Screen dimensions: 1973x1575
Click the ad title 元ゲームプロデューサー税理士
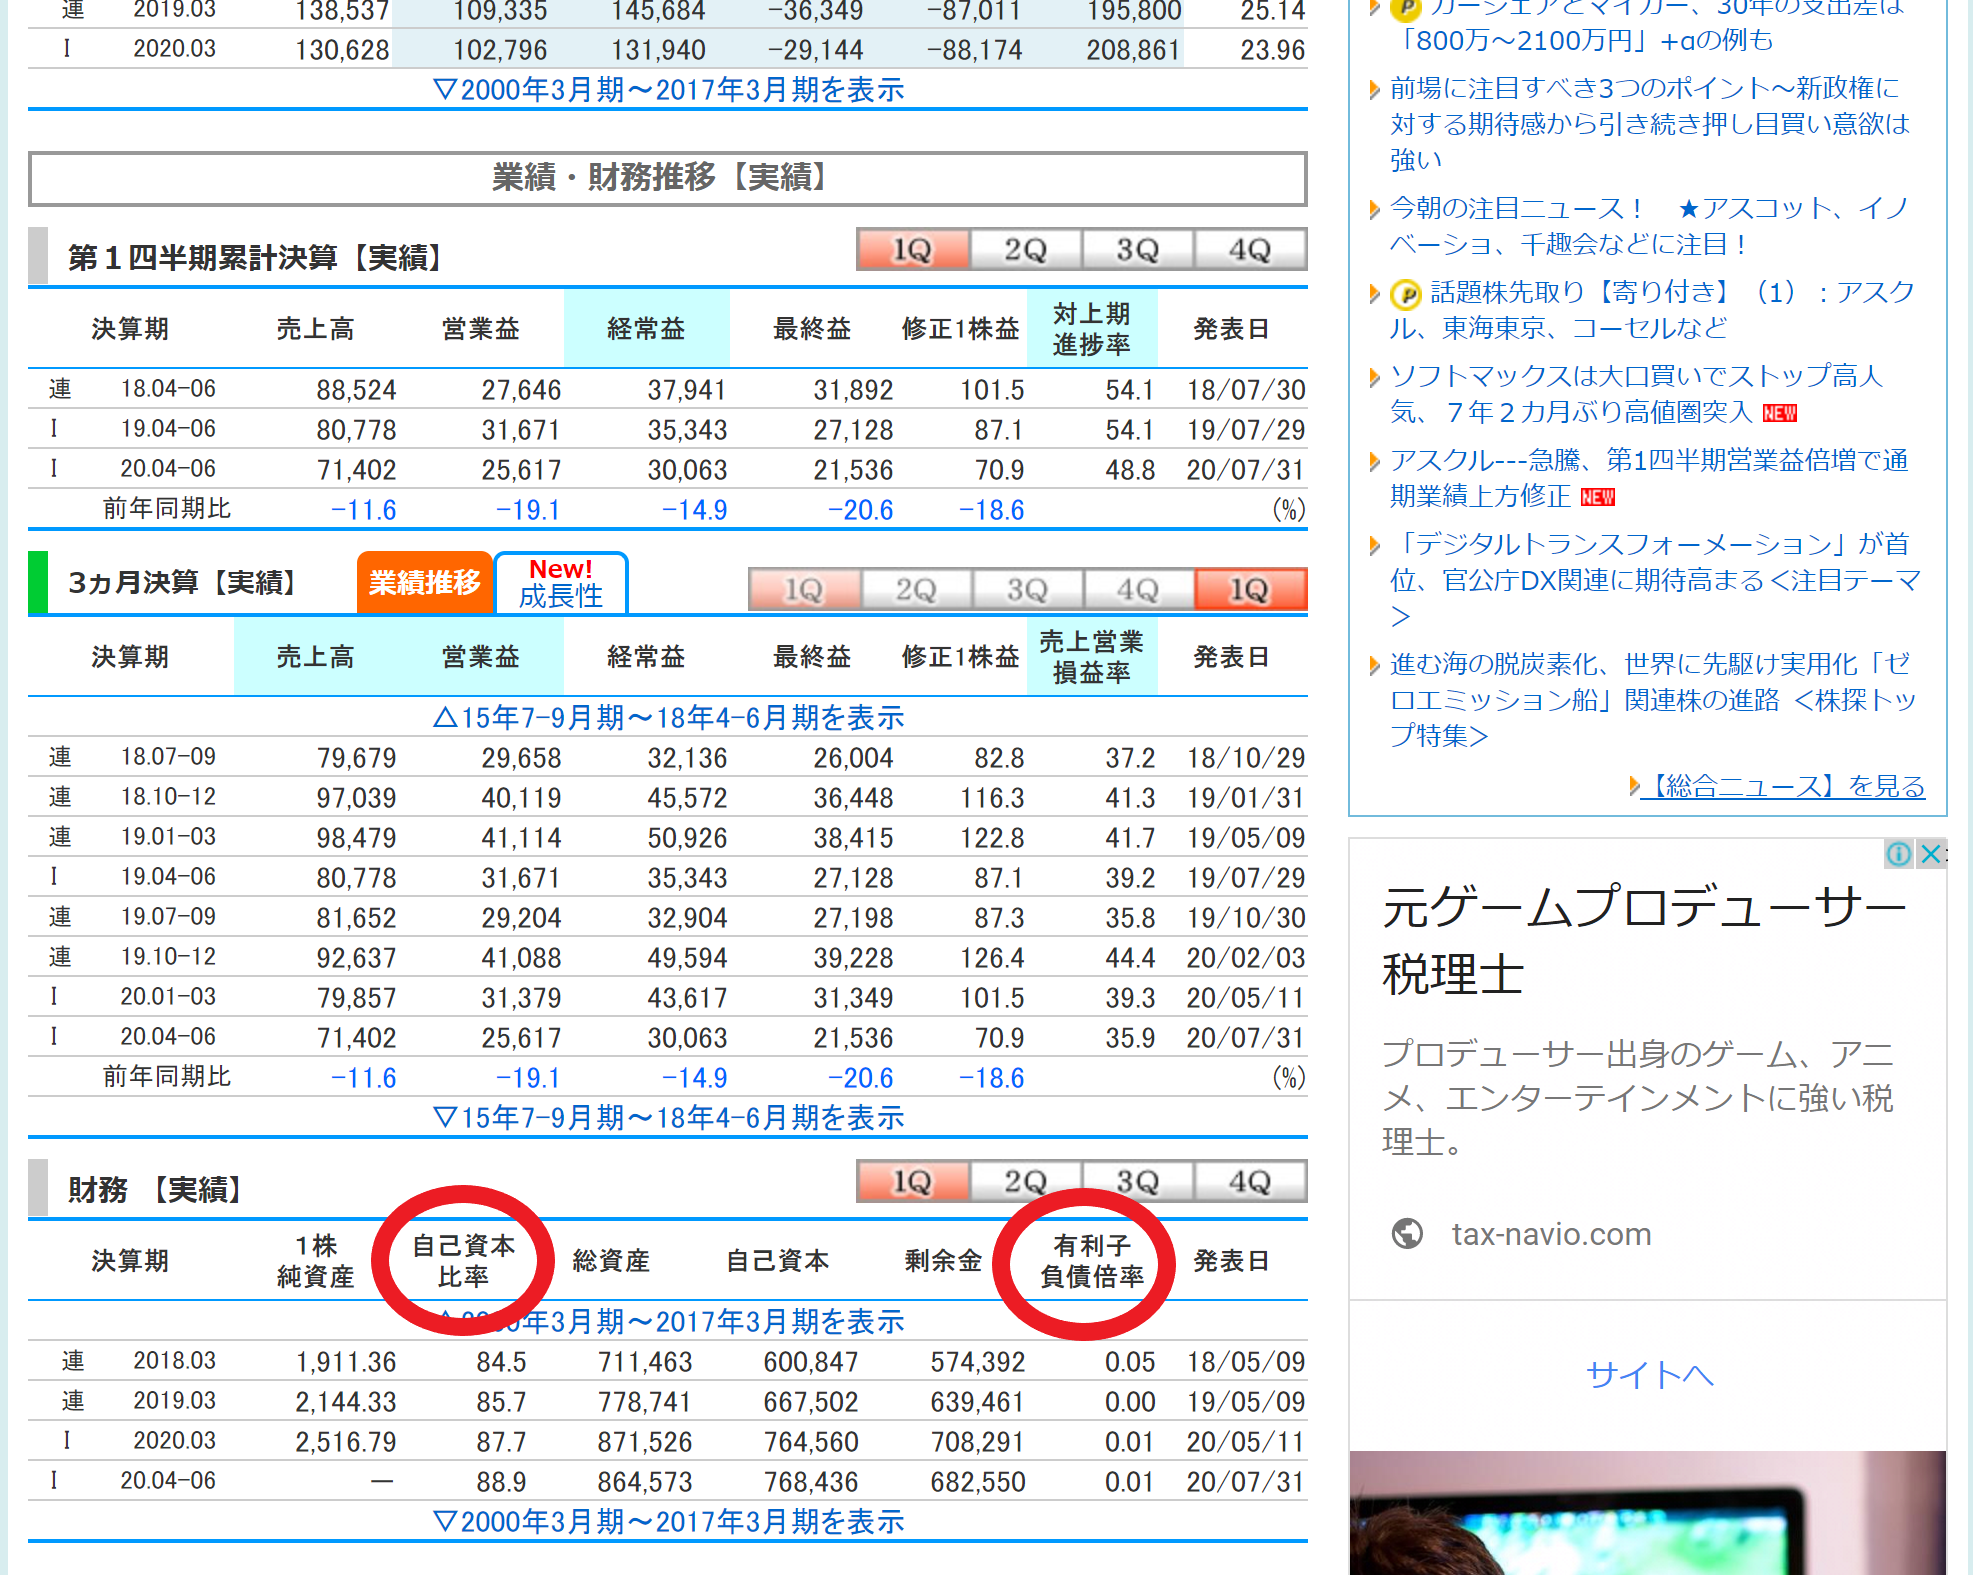[1644, 939]
